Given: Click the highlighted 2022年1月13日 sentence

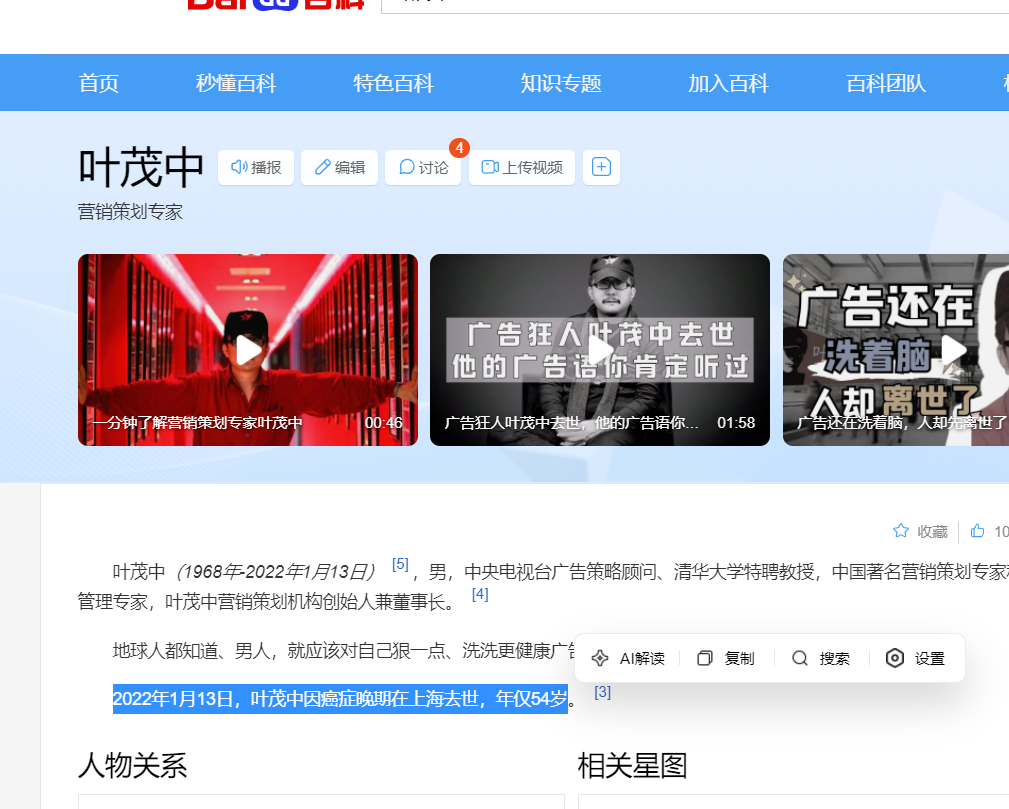Looking at the screenshot, I should coord(340,699).
